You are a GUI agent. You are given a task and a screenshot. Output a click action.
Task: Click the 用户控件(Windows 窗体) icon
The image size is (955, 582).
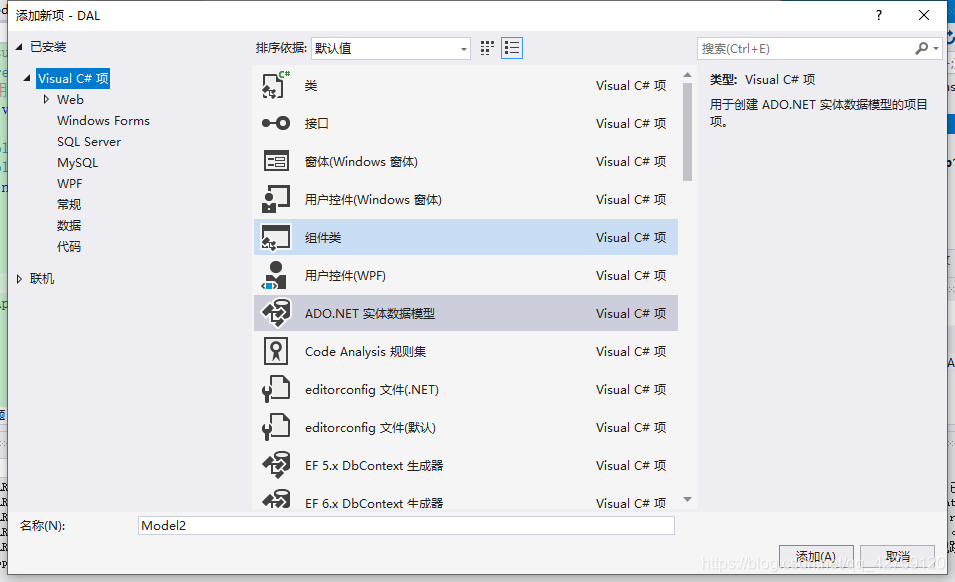click(x=276, y=199)
